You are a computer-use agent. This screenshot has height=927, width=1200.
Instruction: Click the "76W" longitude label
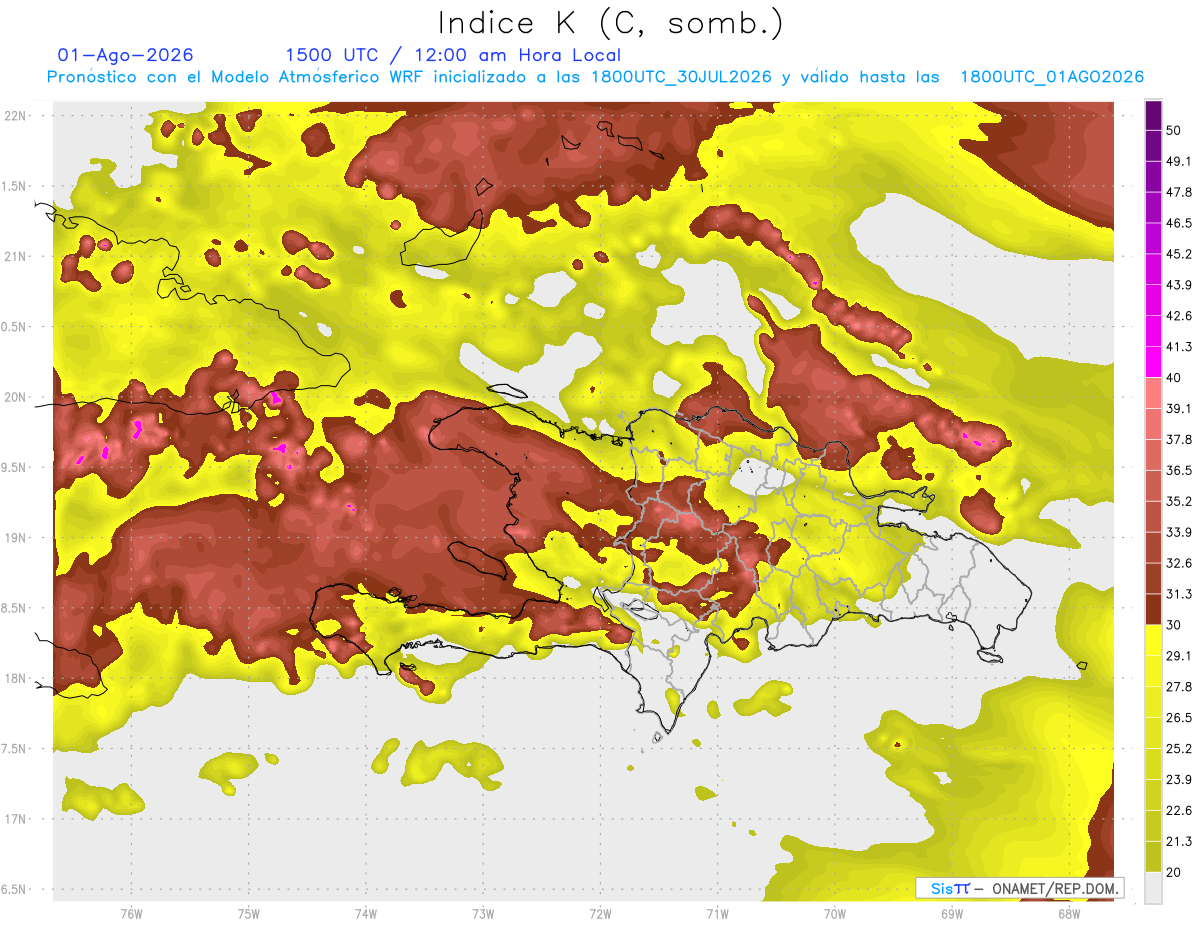(x=131, y=914)
